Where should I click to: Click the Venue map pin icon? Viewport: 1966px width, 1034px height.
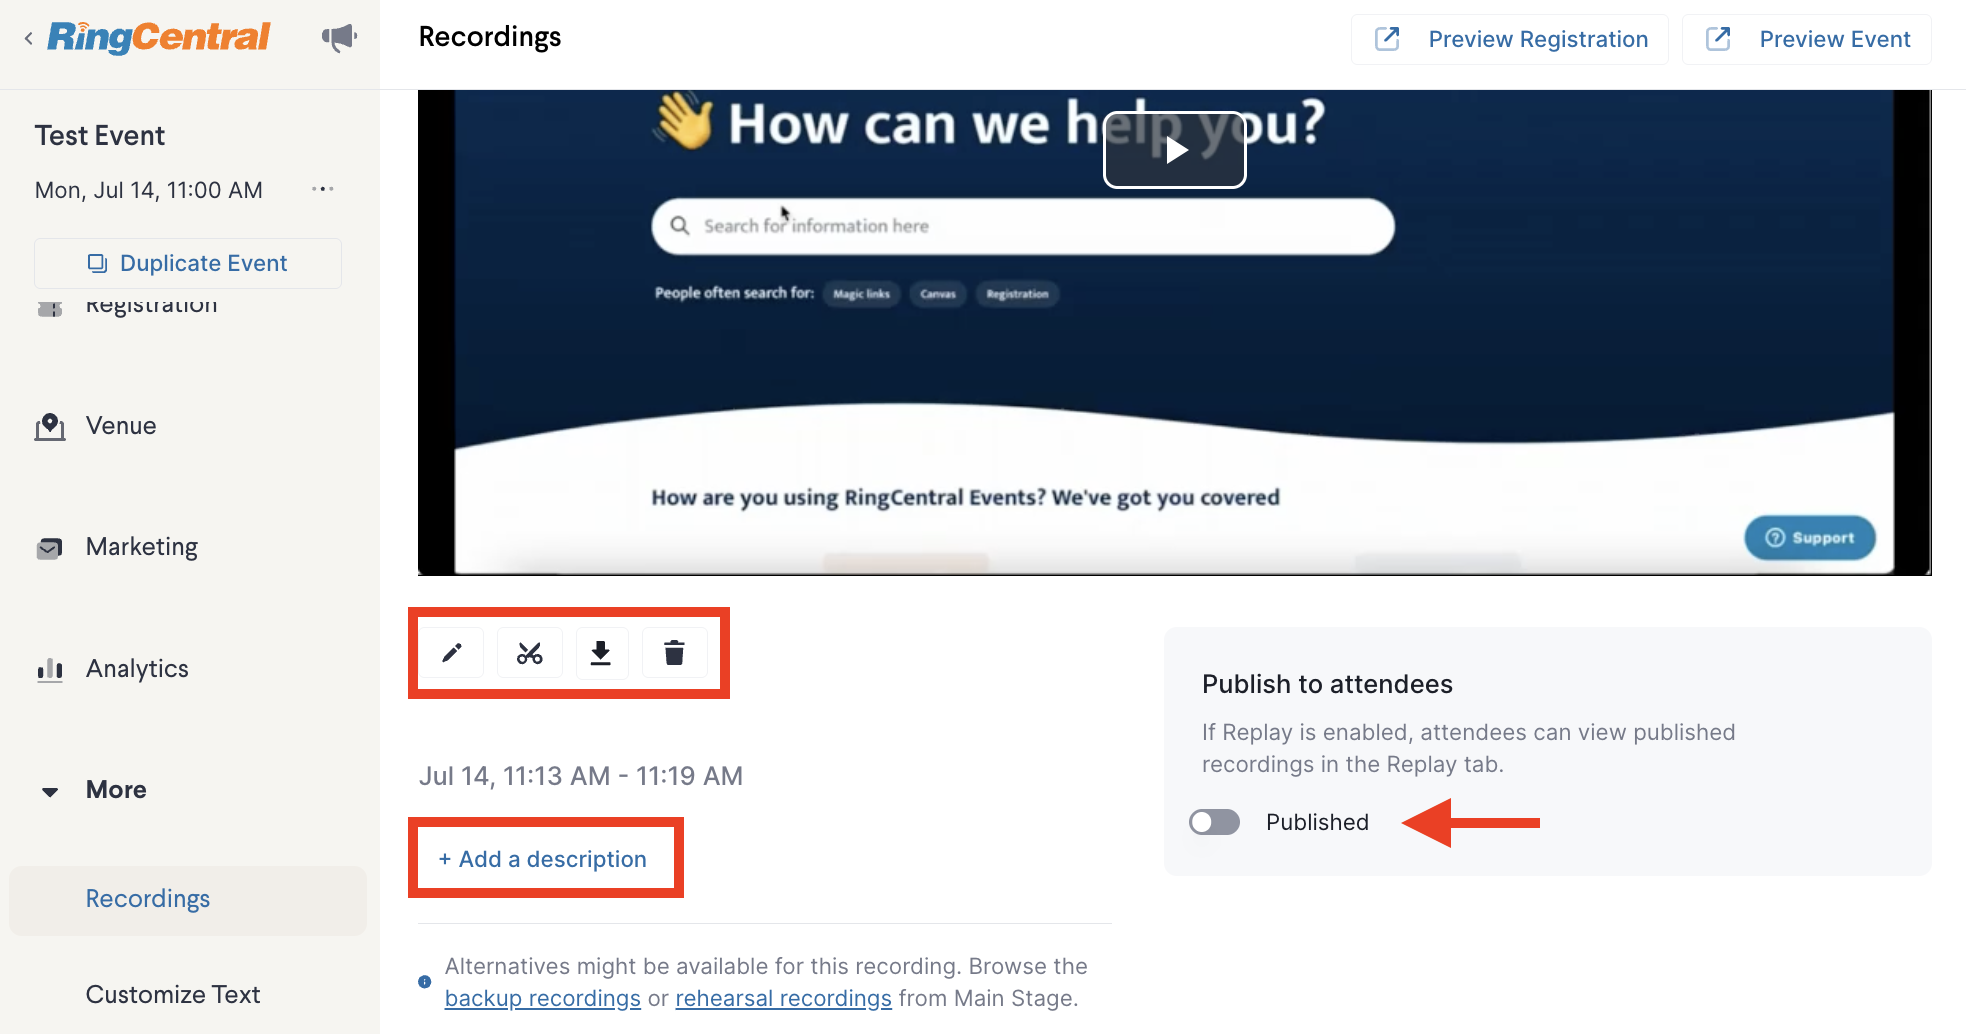[50, 427]
